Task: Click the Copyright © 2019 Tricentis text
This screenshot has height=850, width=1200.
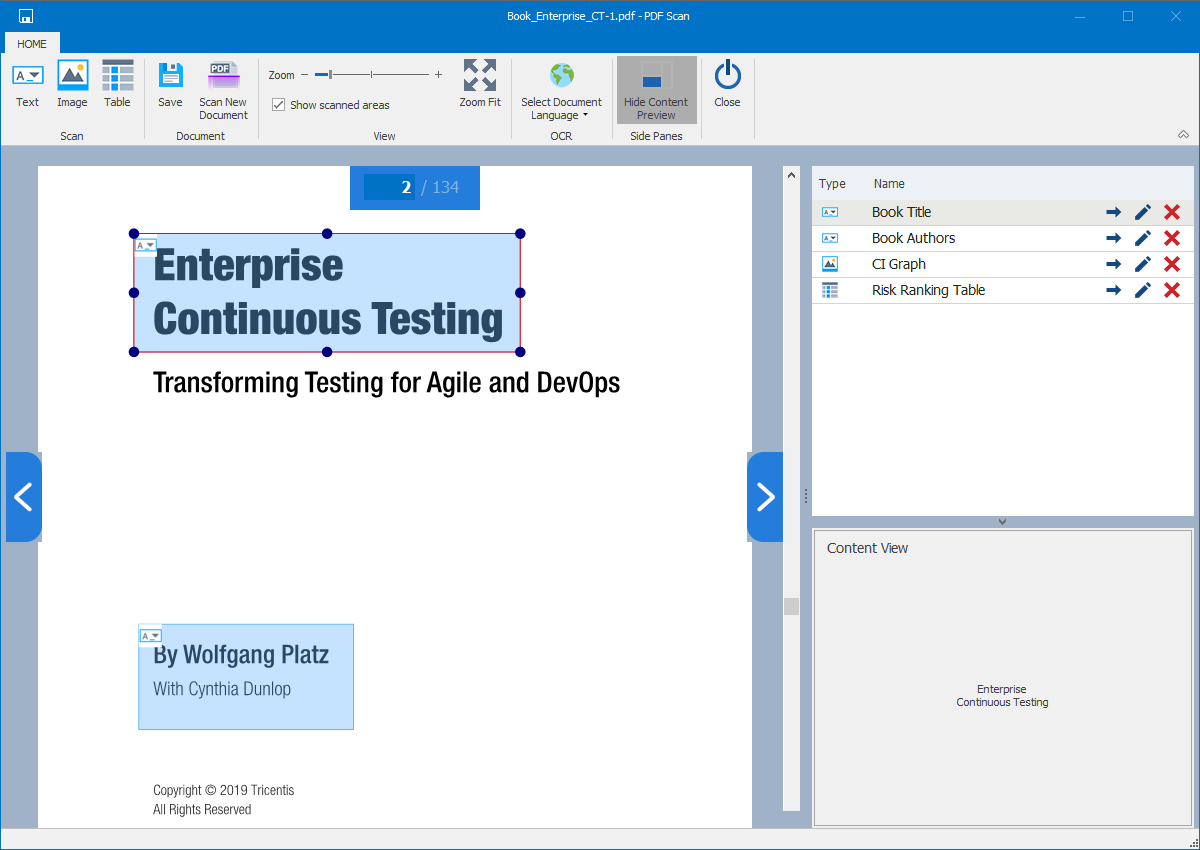Action: point(224,790)
